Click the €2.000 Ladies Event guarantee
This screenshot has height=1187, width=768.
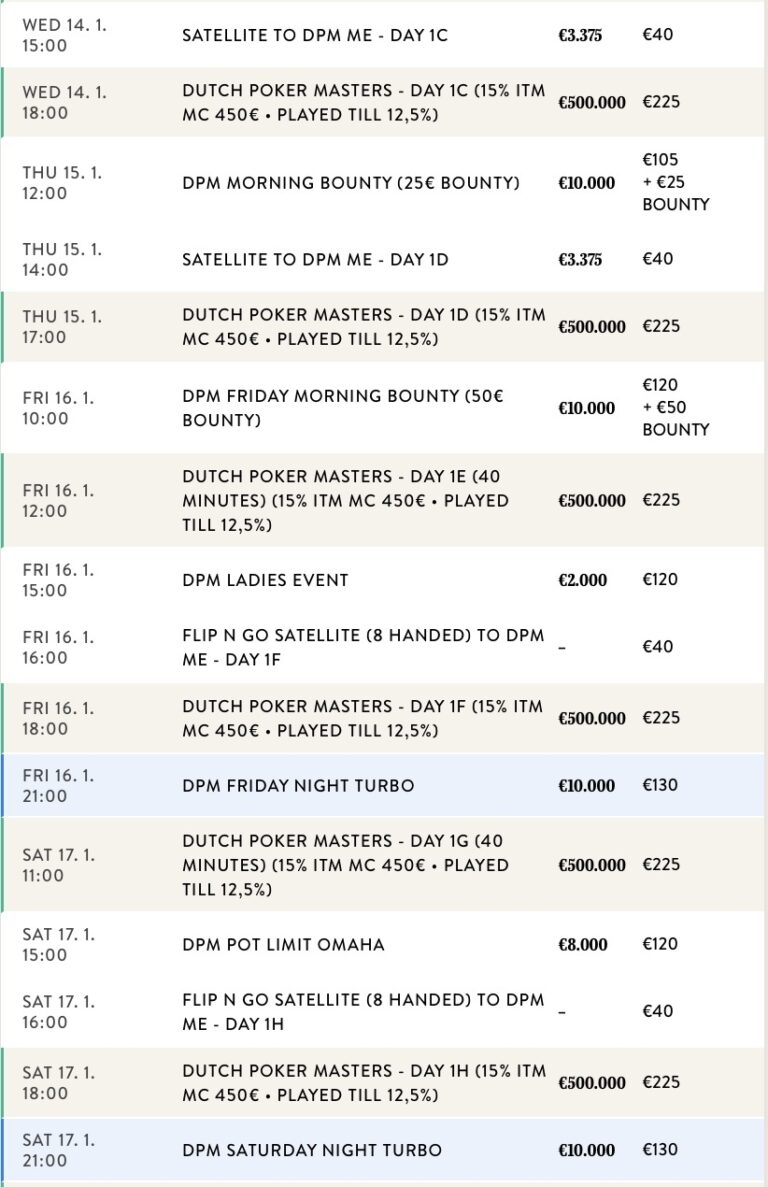pyautogui.click(x=582, y=580)
